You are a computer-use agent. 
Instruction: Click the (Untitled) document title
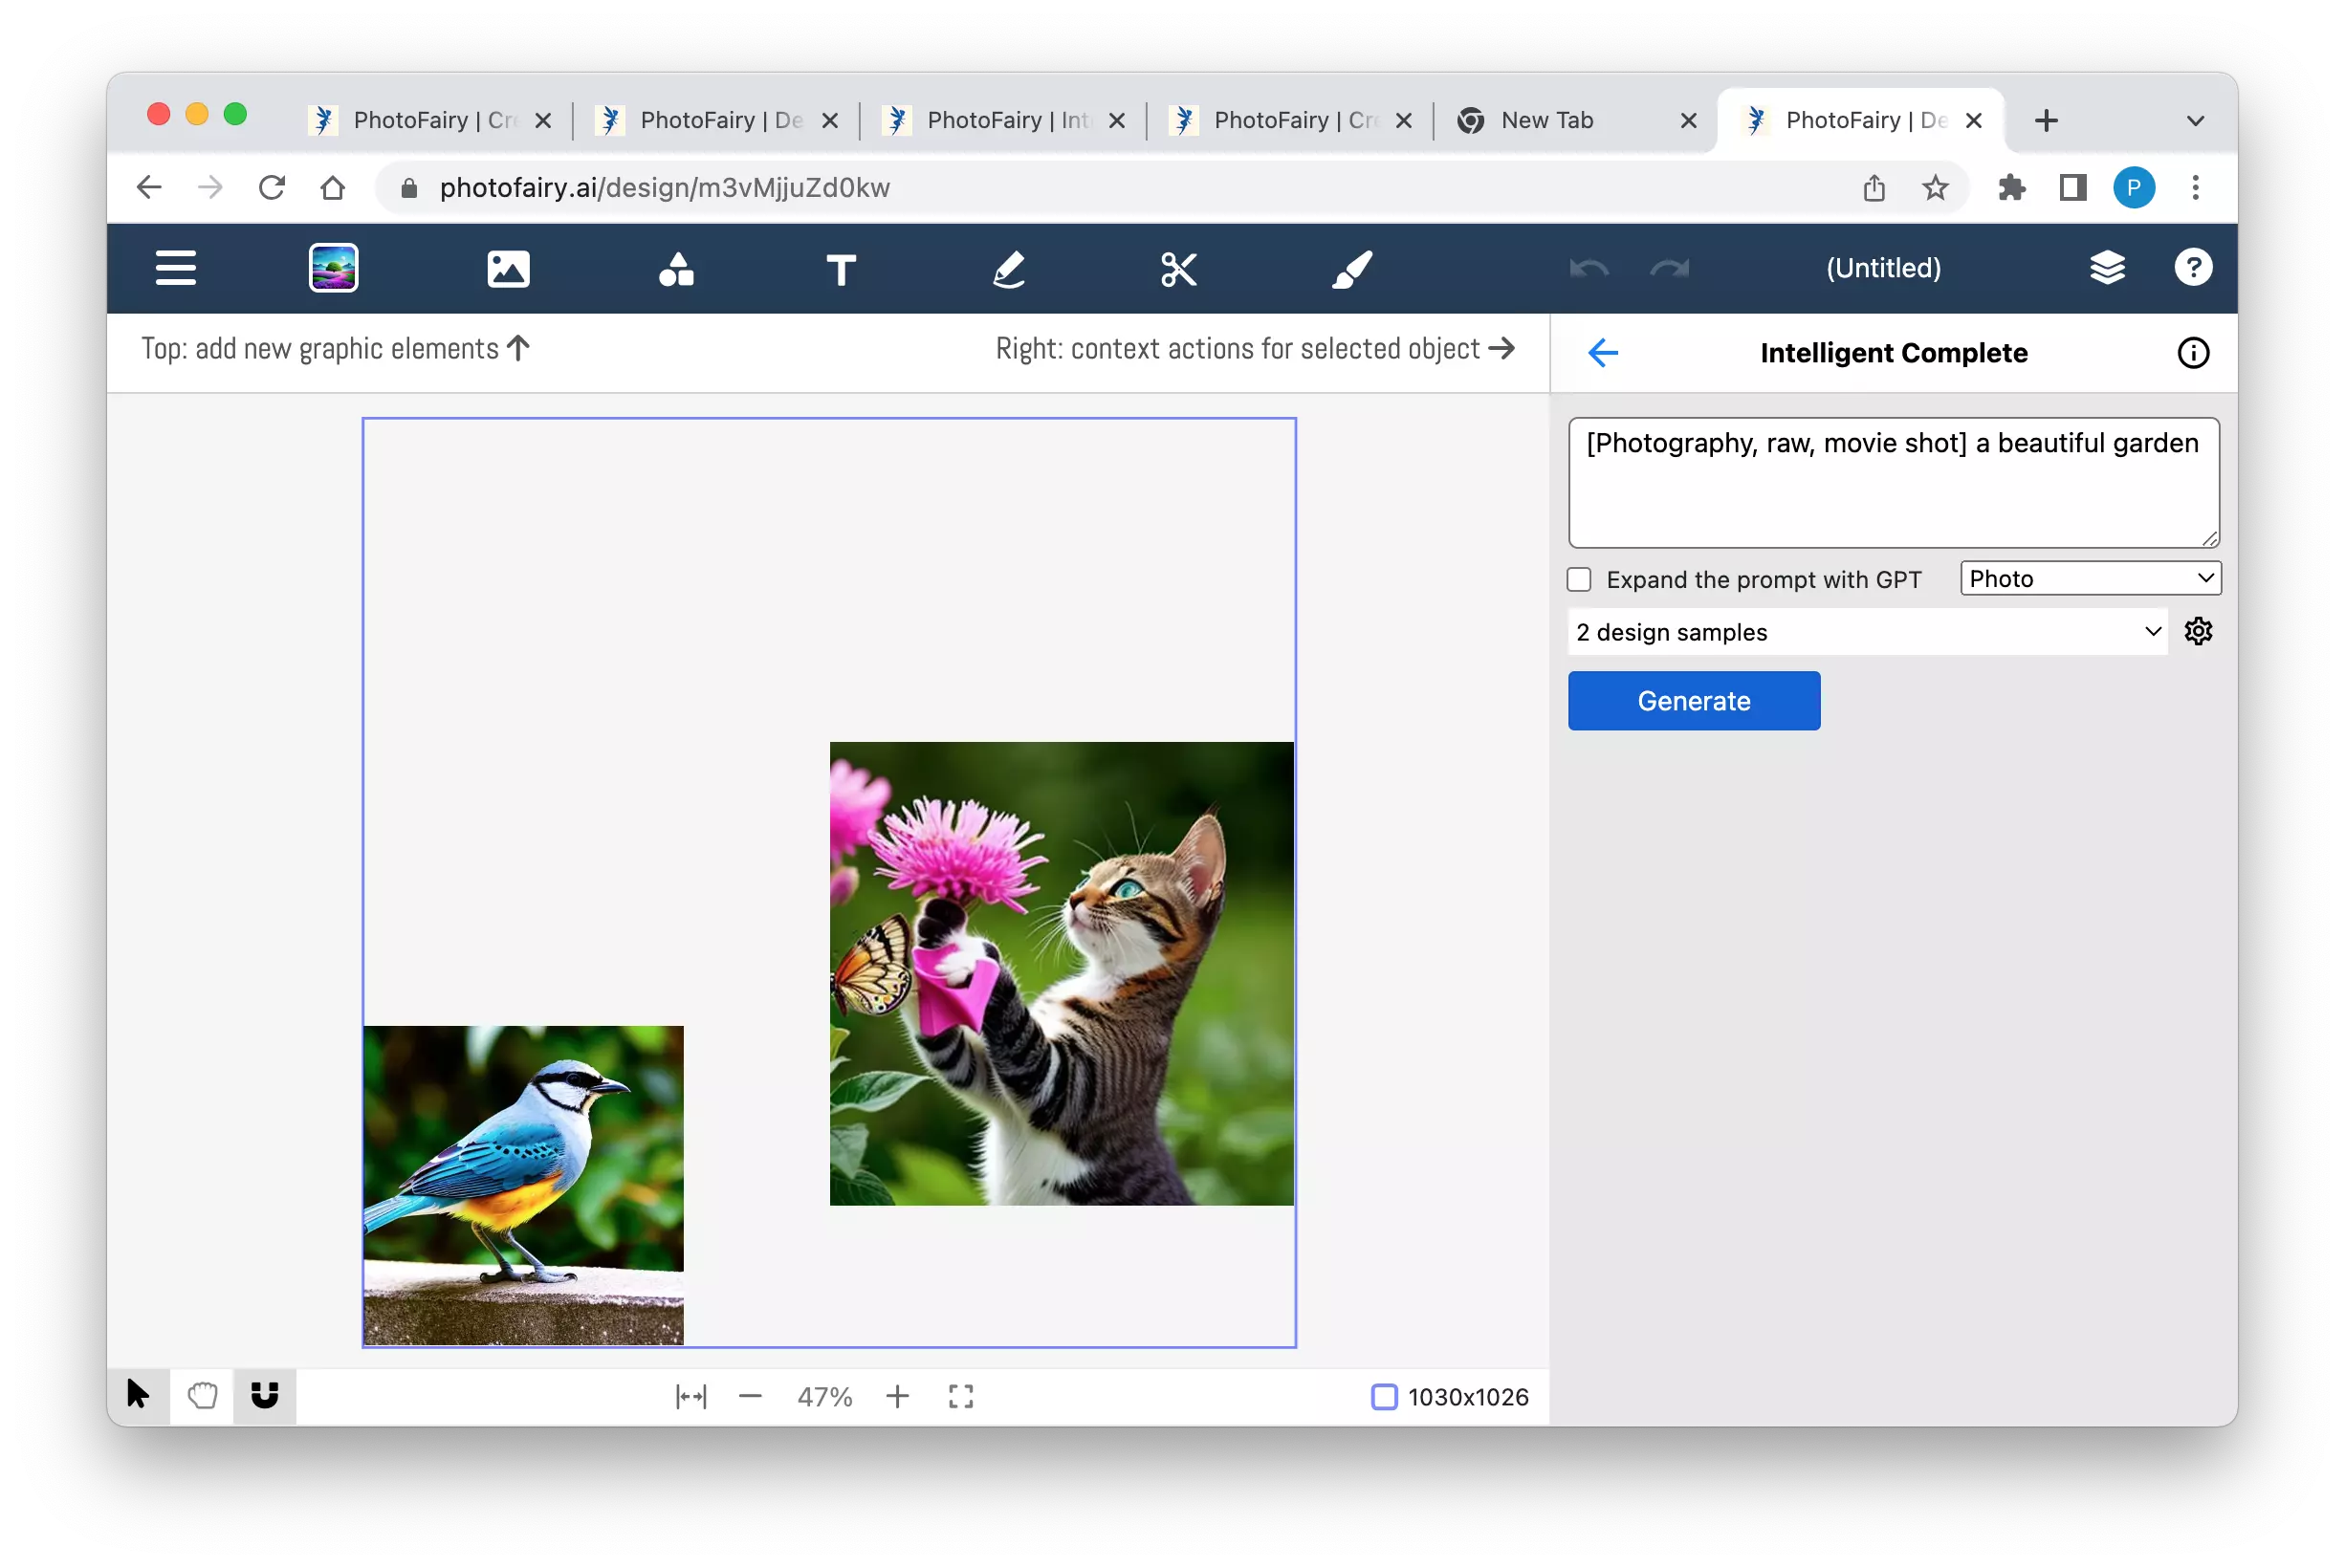click(1883, 268)
